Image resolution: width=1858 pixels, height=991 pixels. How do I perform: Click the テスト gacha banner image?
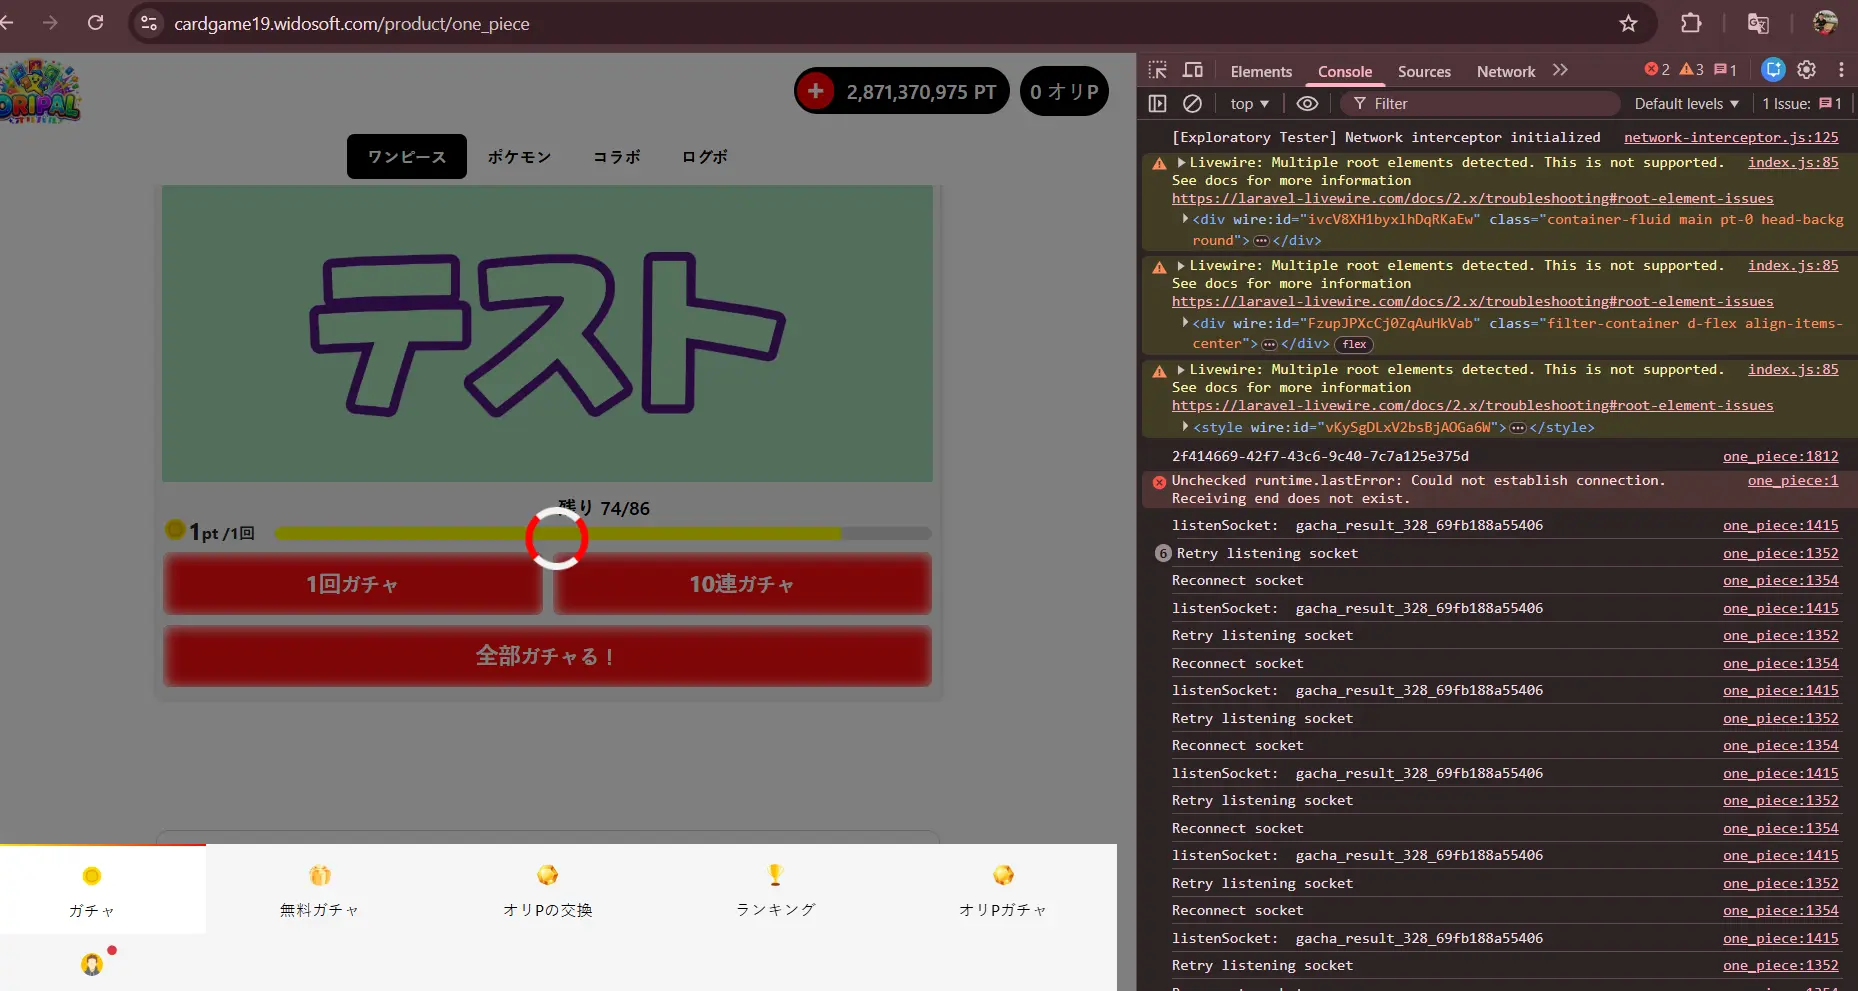(547, 333)
